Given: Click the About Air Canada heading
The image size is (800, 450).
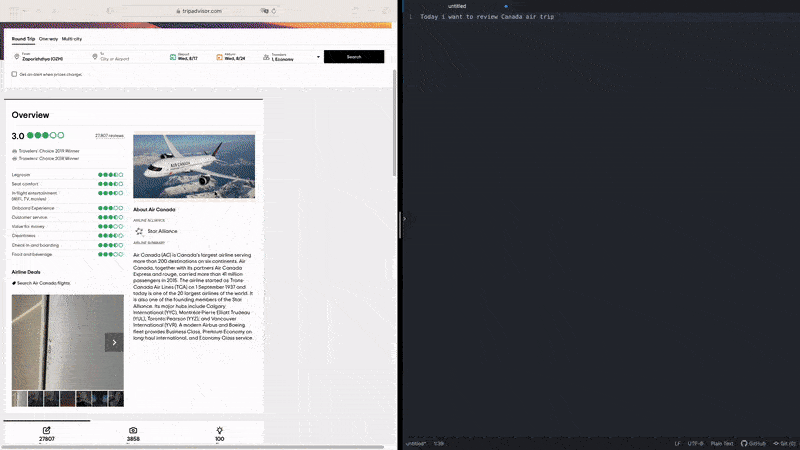Looking at the screenshot, I should coord(154,210).
